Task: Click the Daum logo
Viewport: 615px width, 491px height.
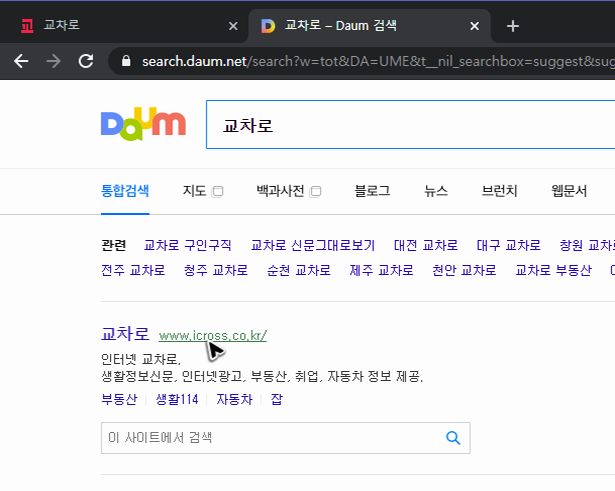Action: click(143, 124)
